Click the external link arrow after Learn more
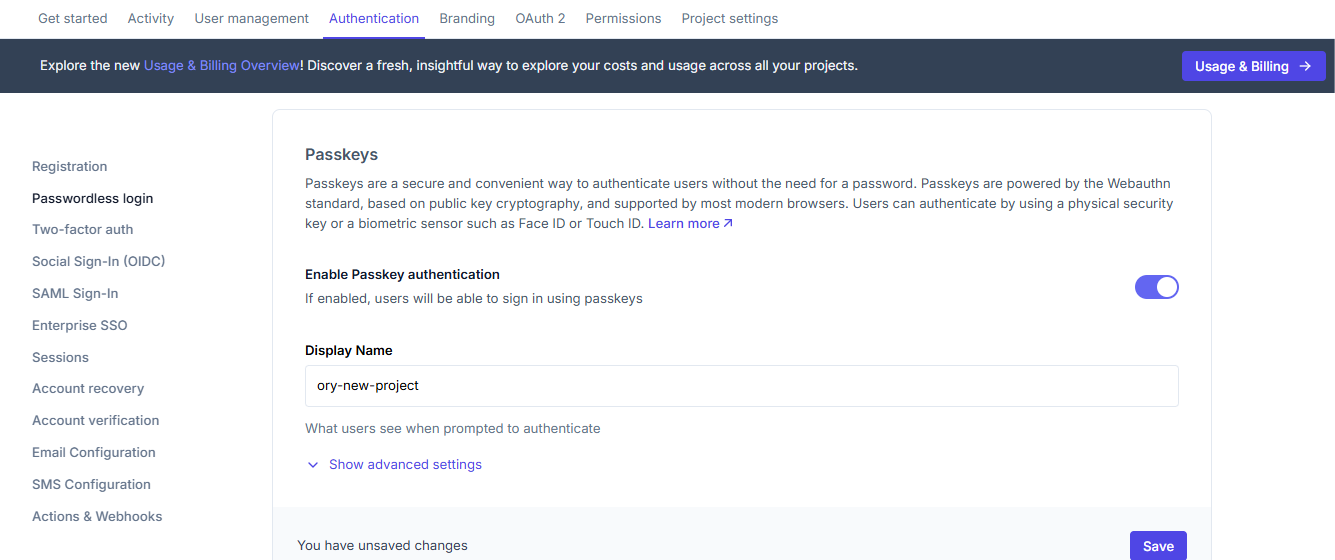The image size is (1335, 560). 728,224
